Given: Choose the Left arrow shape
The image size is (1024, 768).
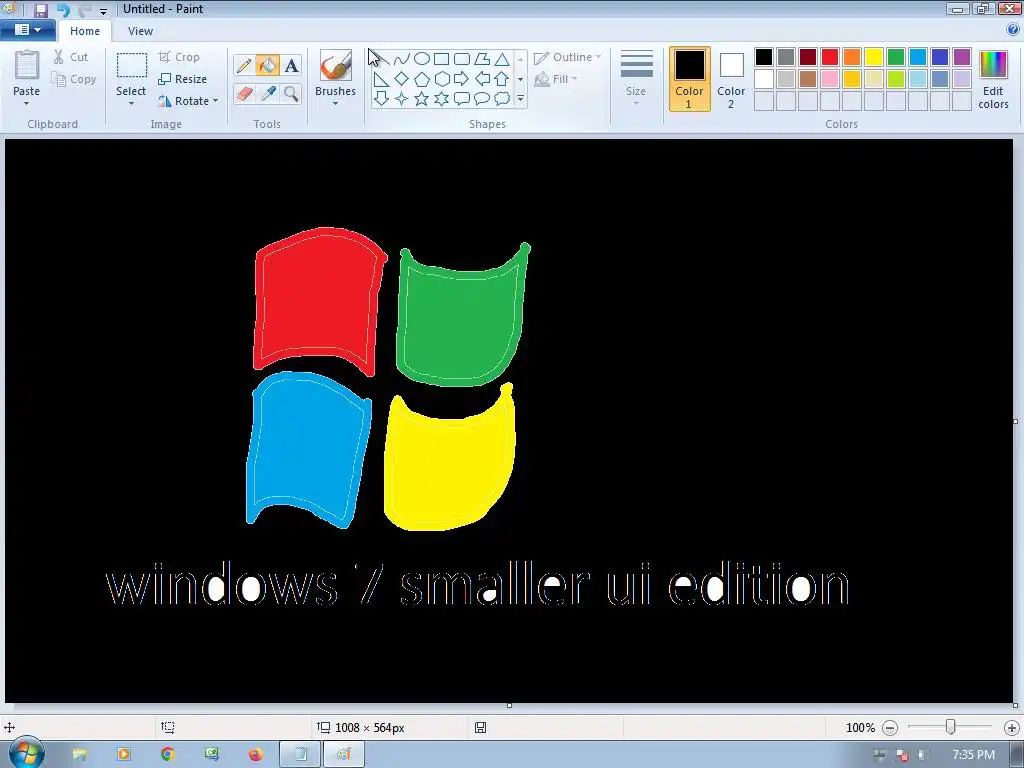Looking at the screenshot, I should (x=482, y=79).
